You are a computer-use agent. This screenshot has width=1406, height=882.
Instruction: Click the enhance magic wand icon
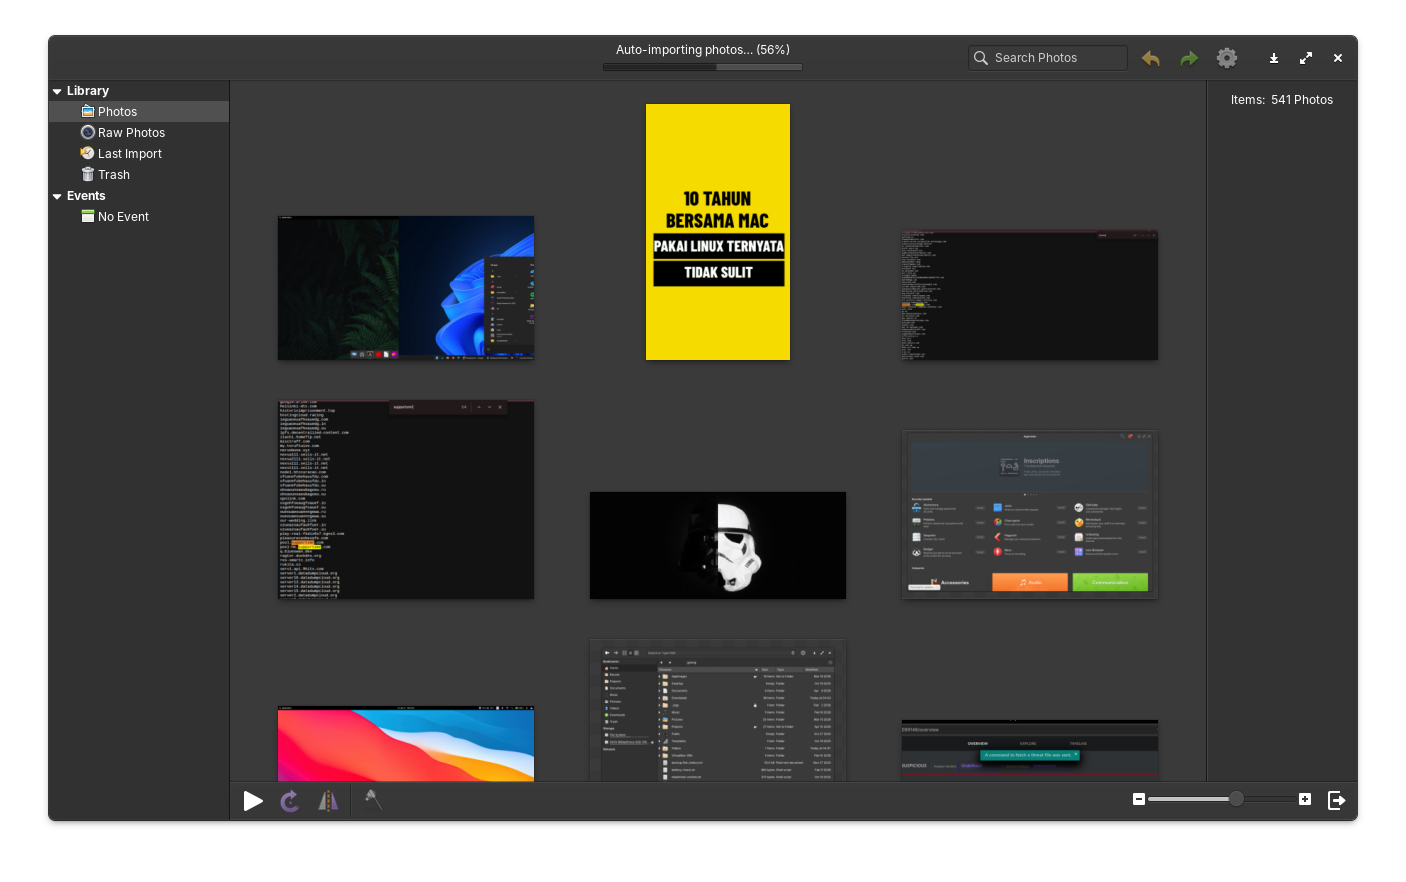[373, 799]
